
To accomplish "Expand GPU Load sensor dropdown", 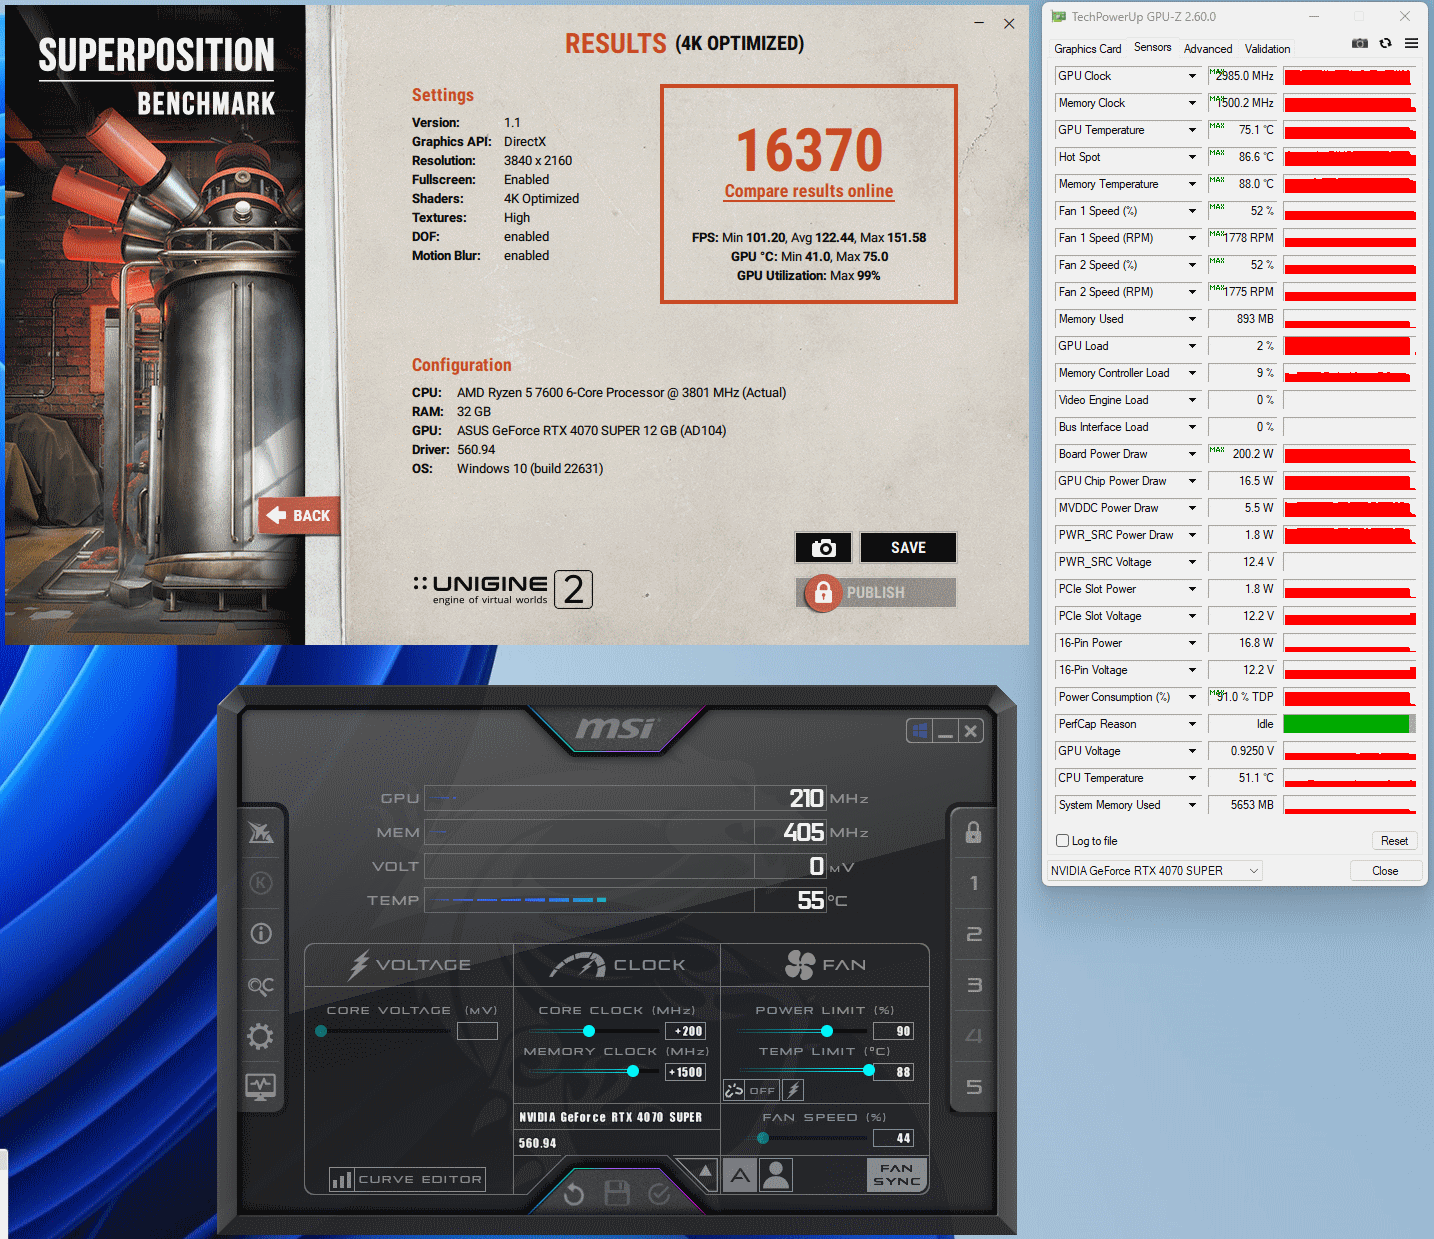I will tap(1192, 346).
